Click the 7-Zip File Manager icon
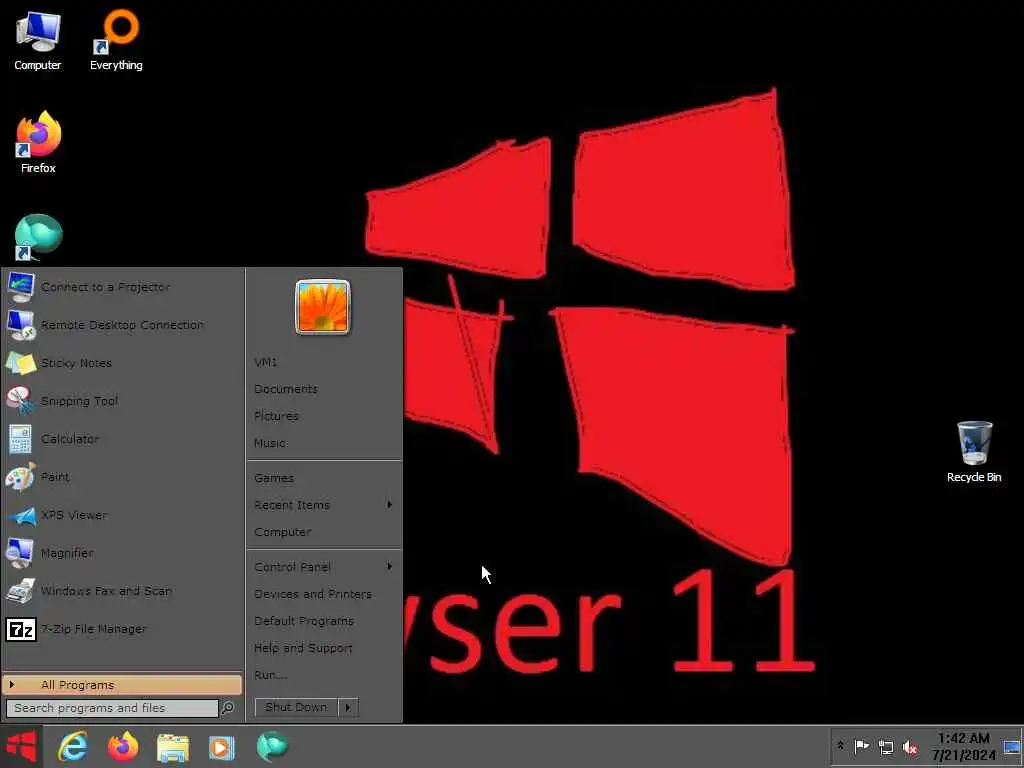This screenshot has width=1024, height=768. 21,629
